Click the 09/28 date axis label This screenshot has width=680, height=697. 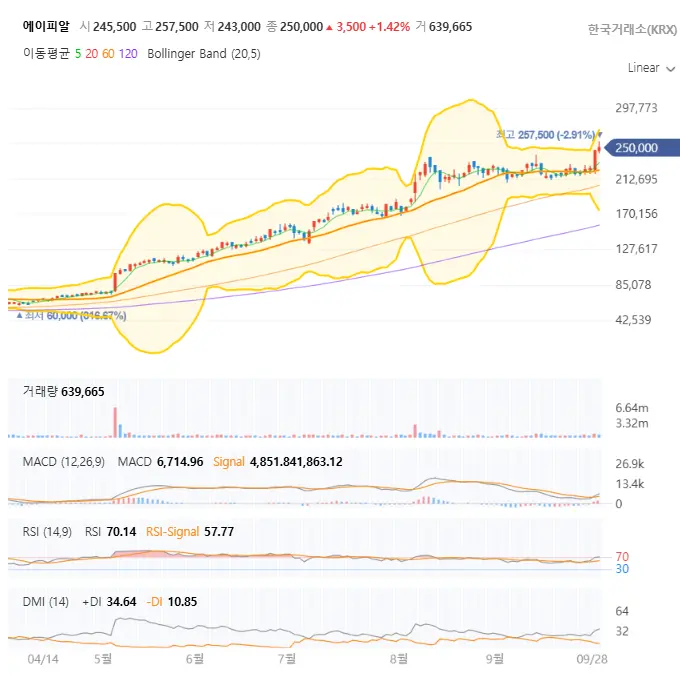pos(592,659)
